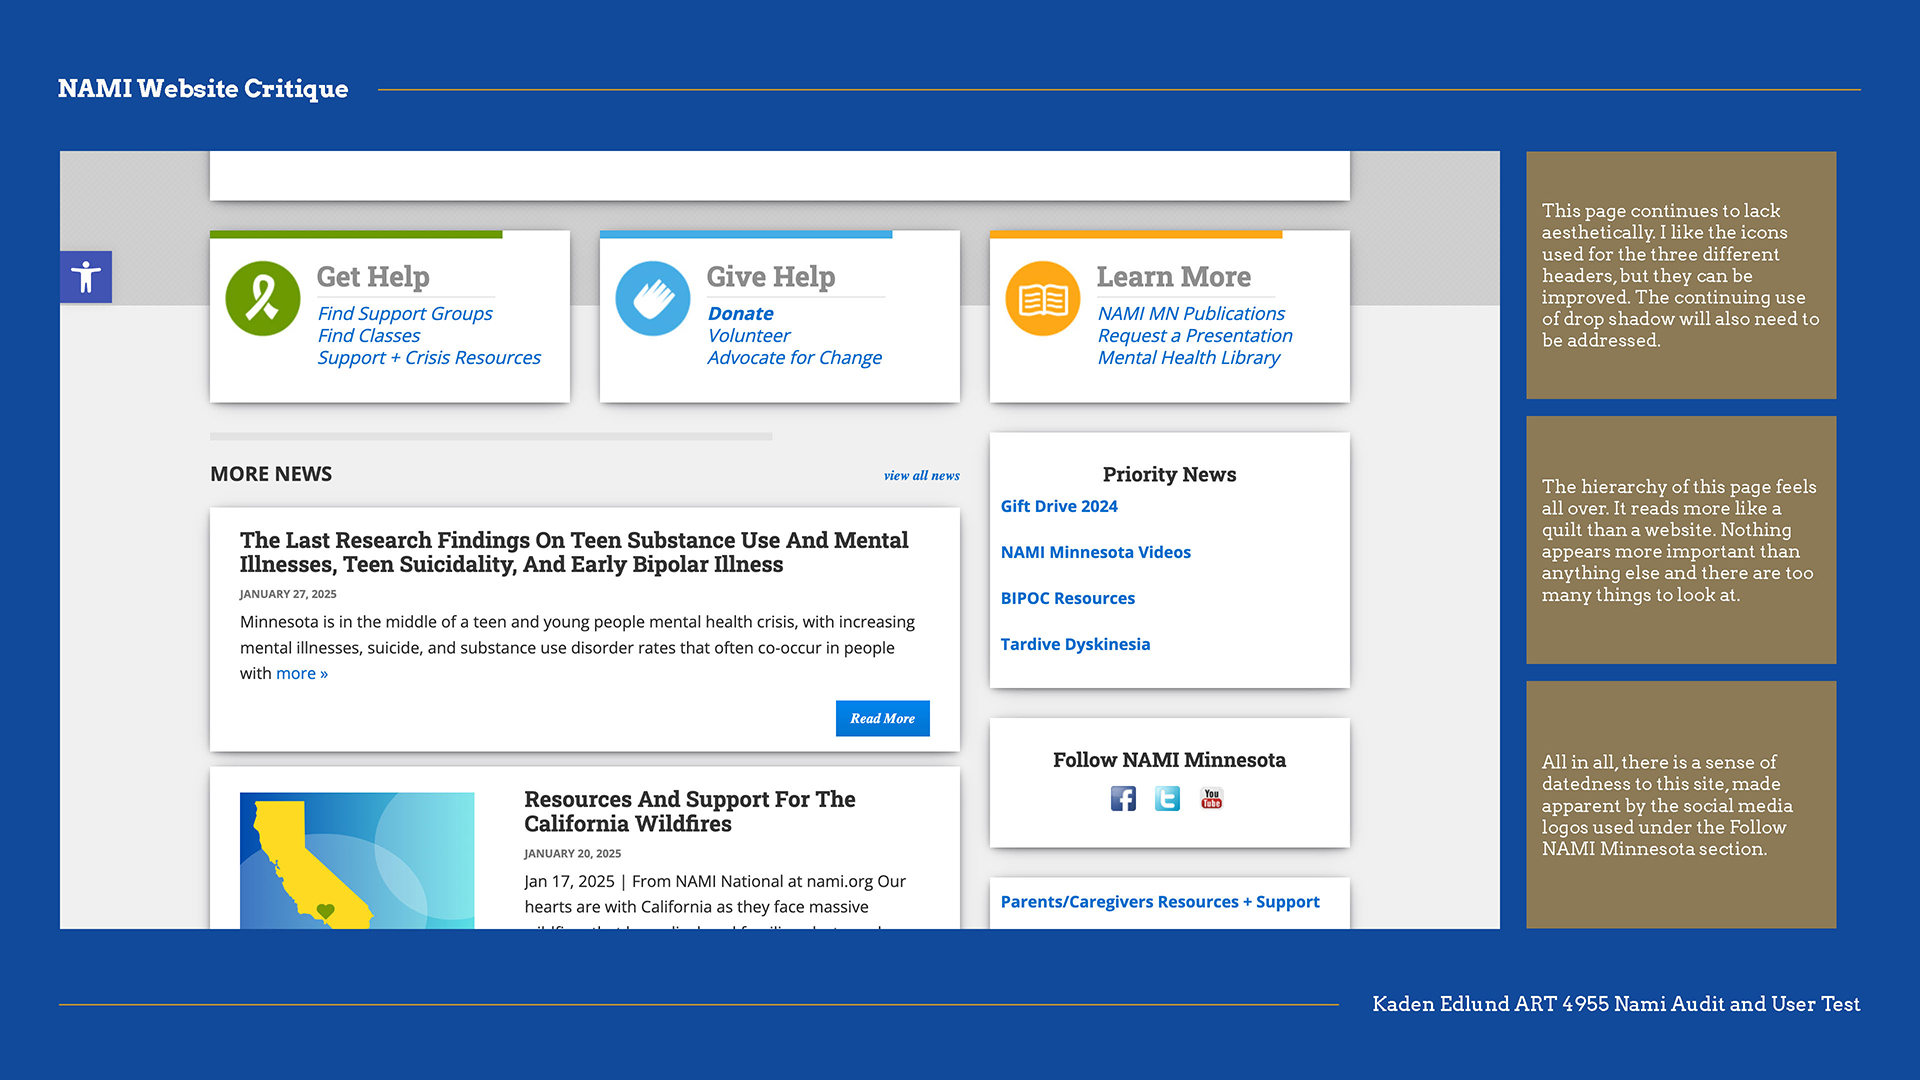Click the Priority News heading
Screen dimensions: 1920x1080
tap(1170, 474)
